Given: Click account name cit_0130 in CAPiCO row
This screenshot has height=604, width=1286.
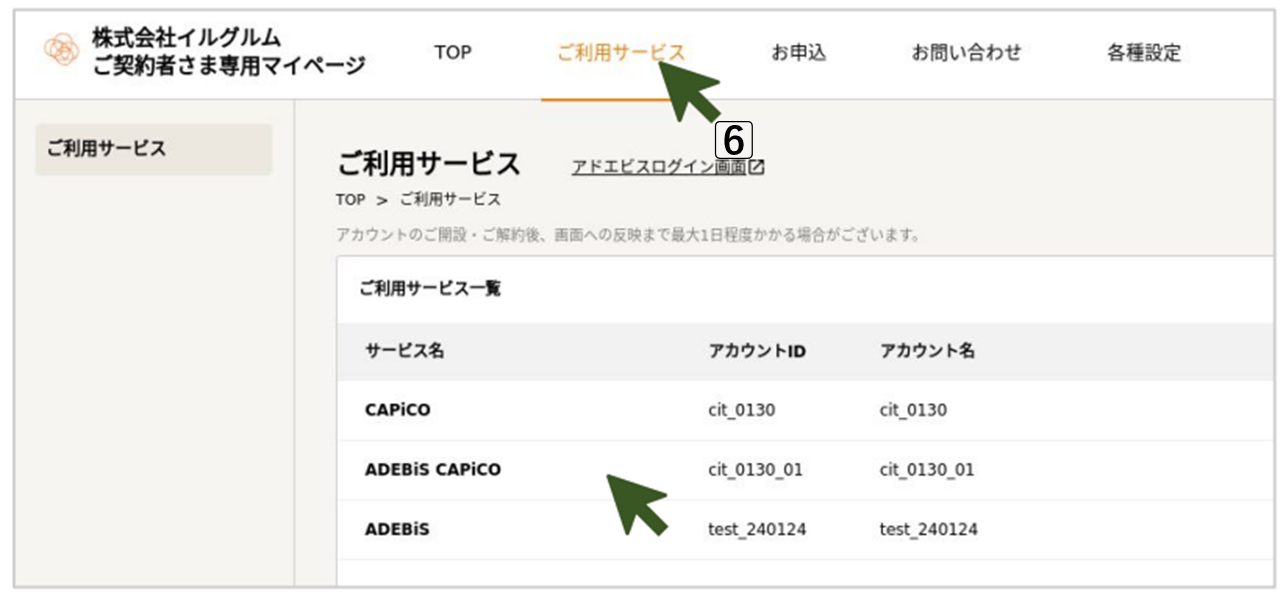Looking at the screenshot, I should 912,410.
